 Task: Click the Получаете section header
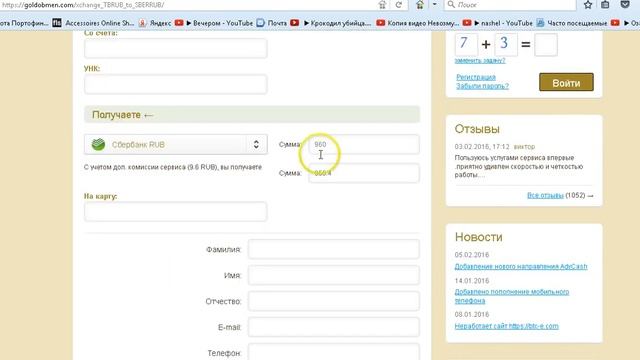tap(252, 115)
